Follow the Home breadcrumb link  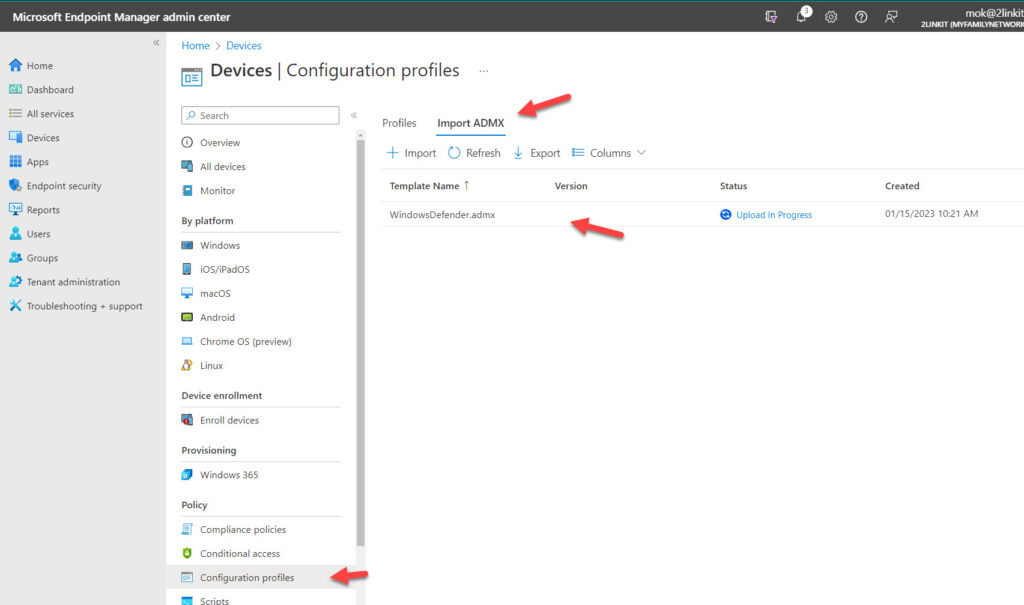(195, 46)
